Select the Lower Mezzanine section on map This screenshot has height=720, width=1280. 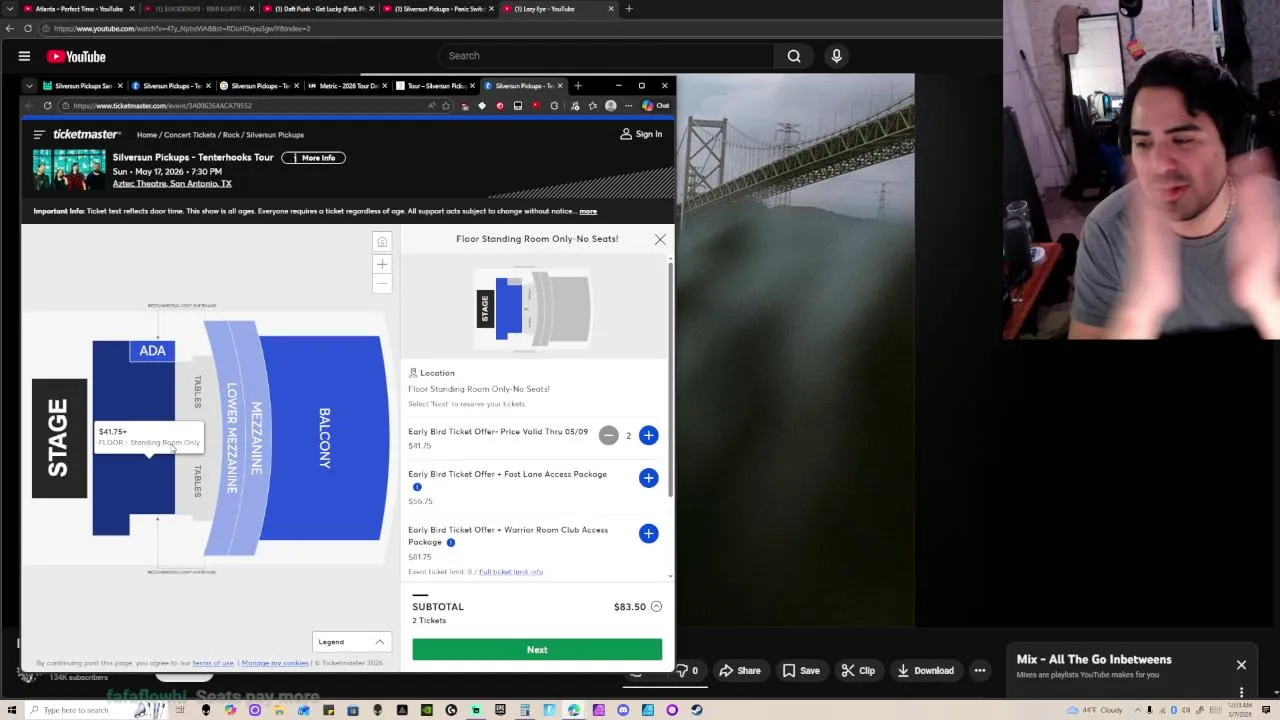click(x=232, y=438)
